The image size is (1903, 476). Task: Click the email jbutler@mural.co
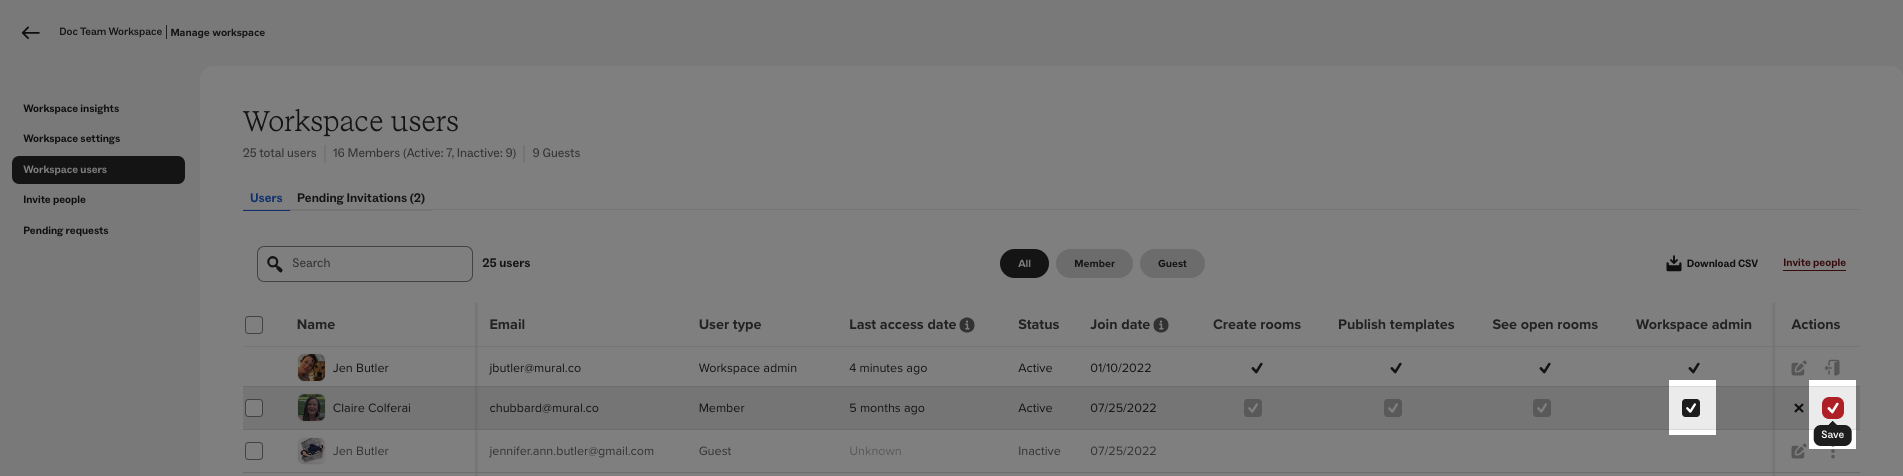point(535,368)
